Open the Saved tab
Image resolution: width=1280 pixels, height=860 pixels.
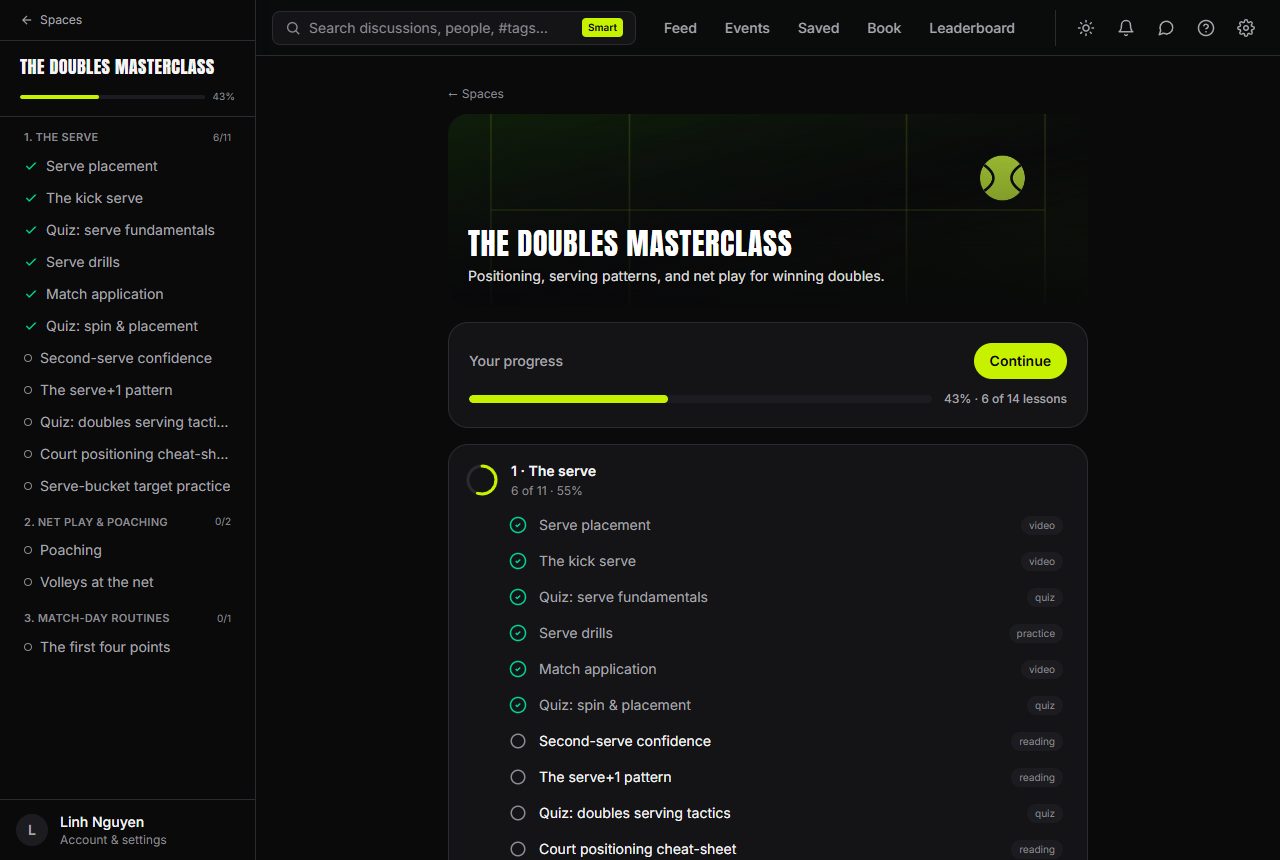[x=818, y=28]
